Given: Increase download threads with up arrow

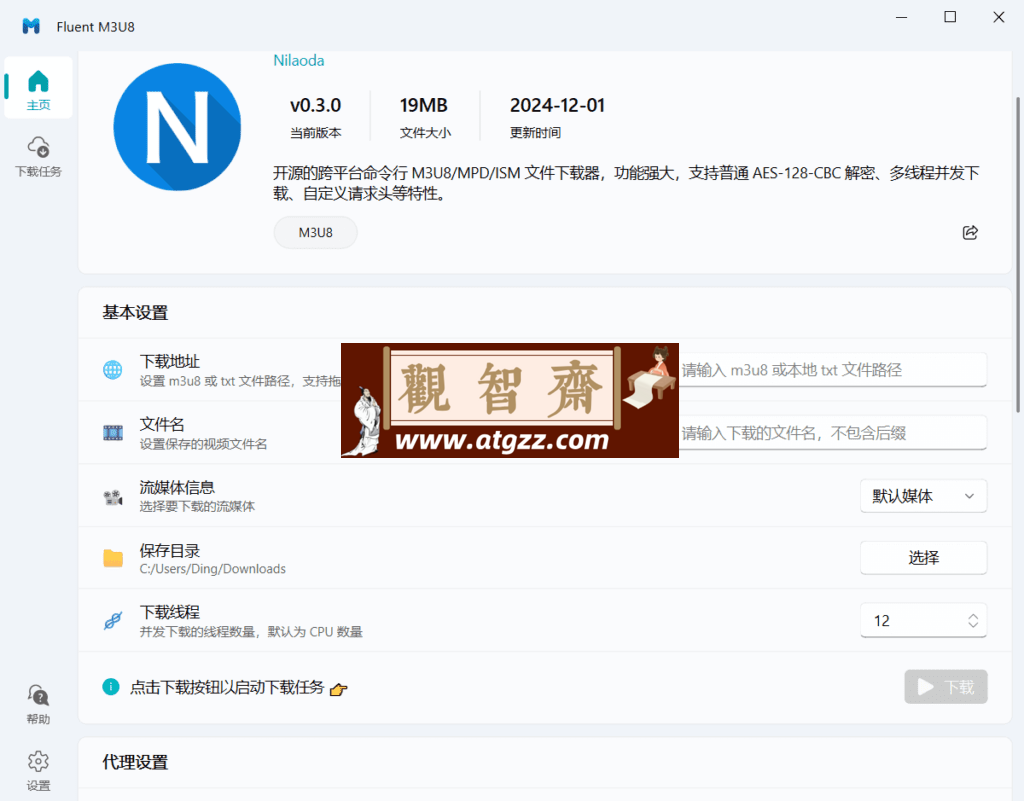Looking at the screenshot, I should [972, 616].
